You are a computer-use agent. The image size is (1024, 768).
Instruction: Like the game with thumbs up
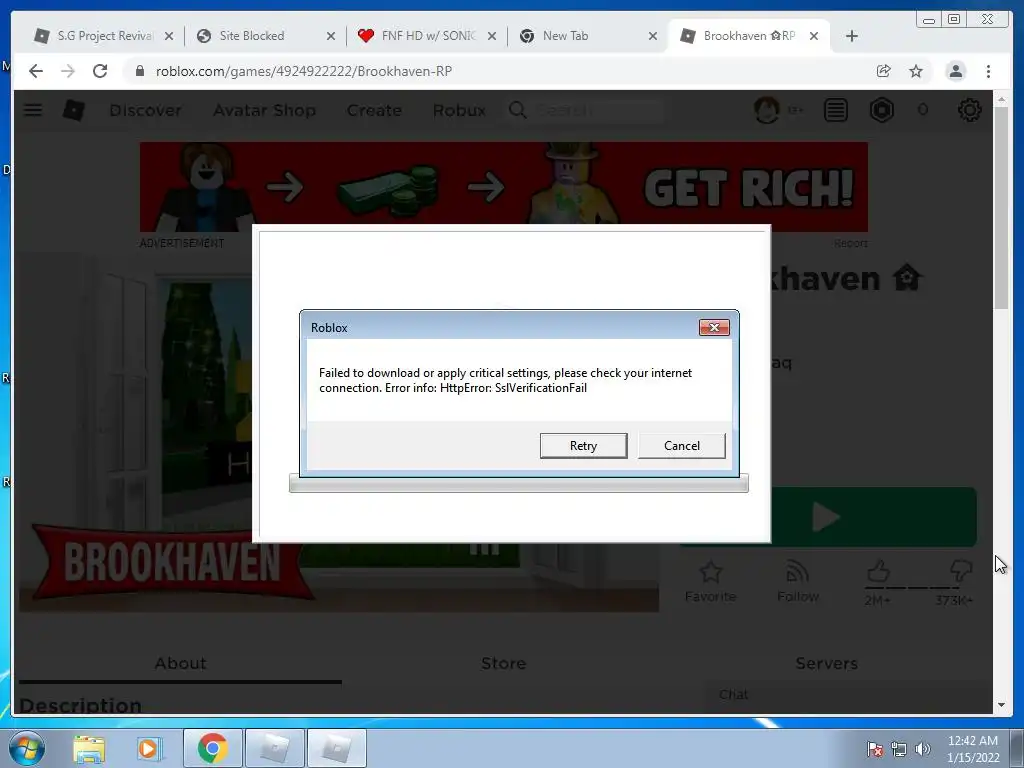pyautogui.click(x=878, y=572)
